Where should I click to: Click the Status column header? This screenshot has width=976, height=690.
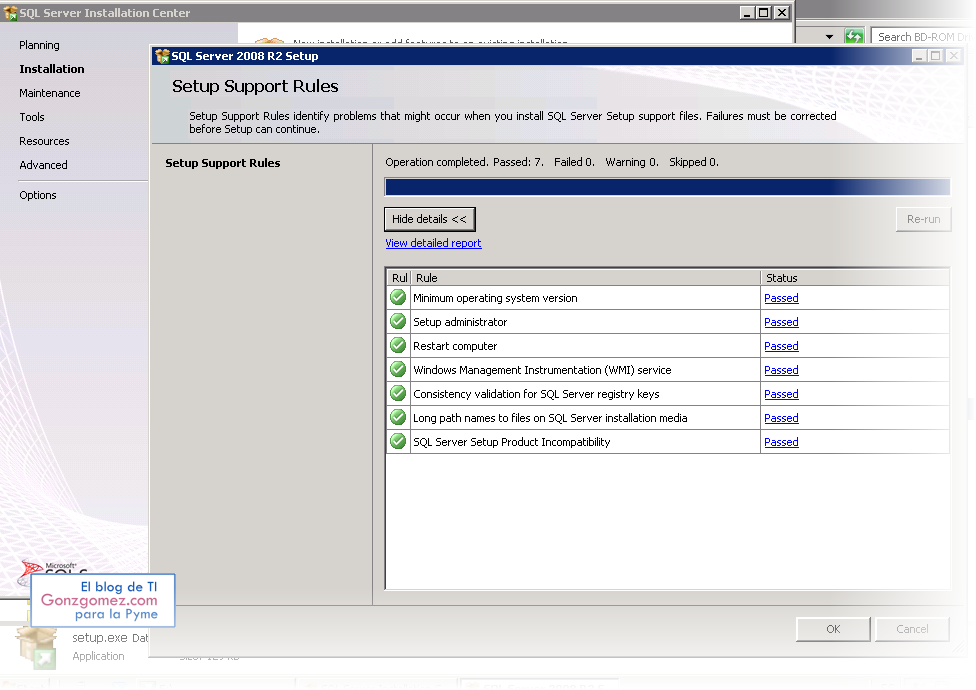tap(855, 278)
